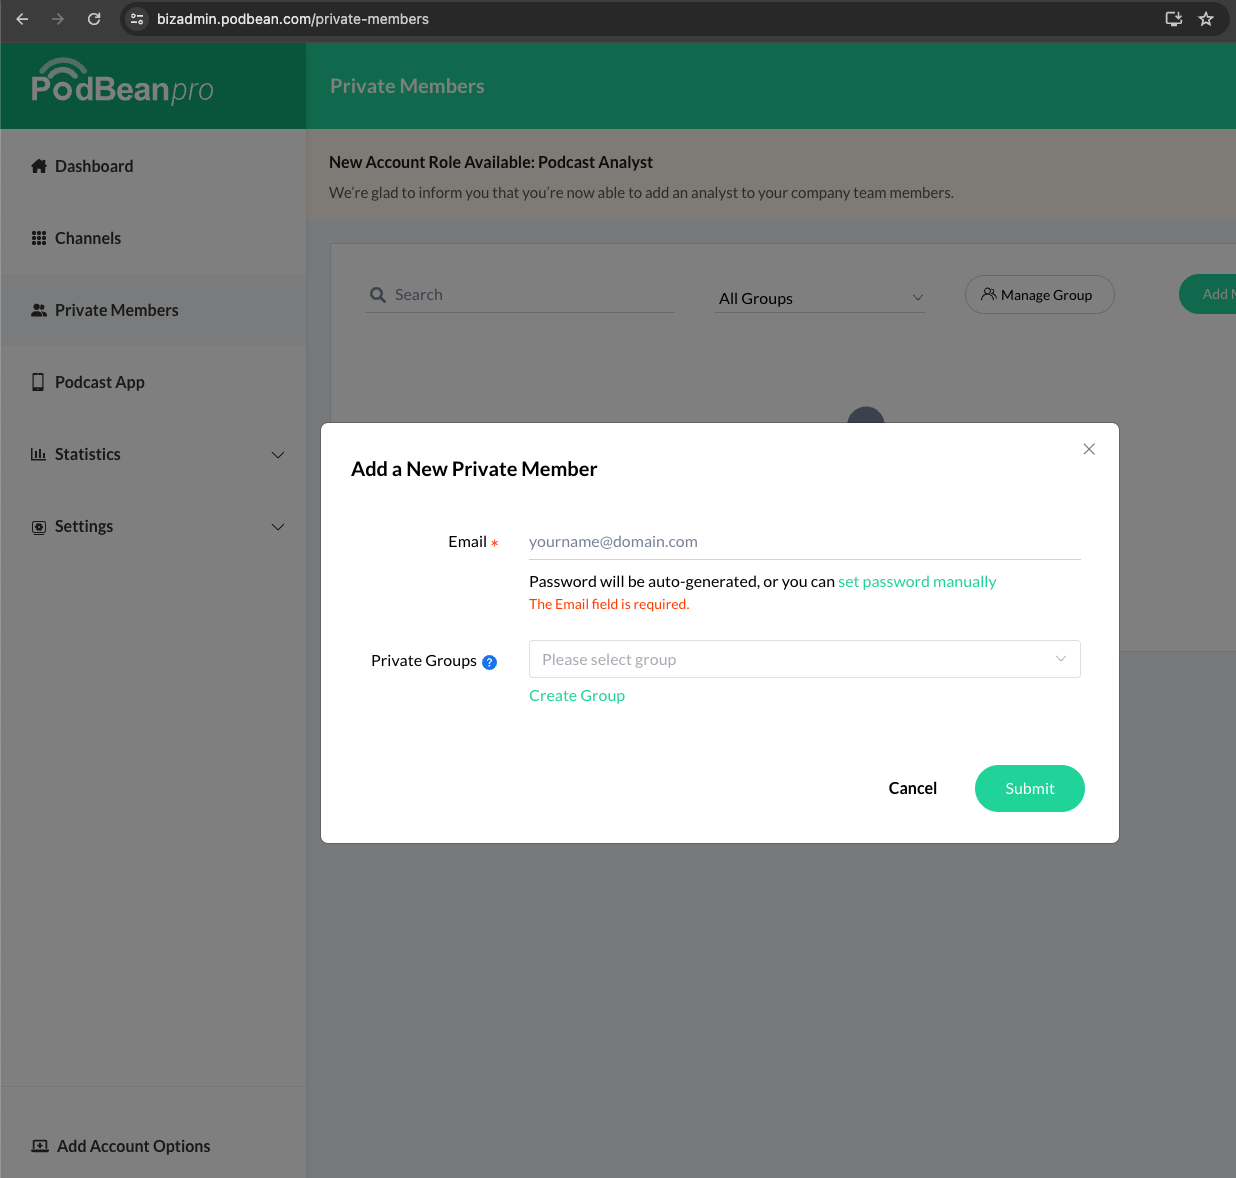1236x1178 pixels.
Task: Click the Create Group link
Action: pos(577,696)
